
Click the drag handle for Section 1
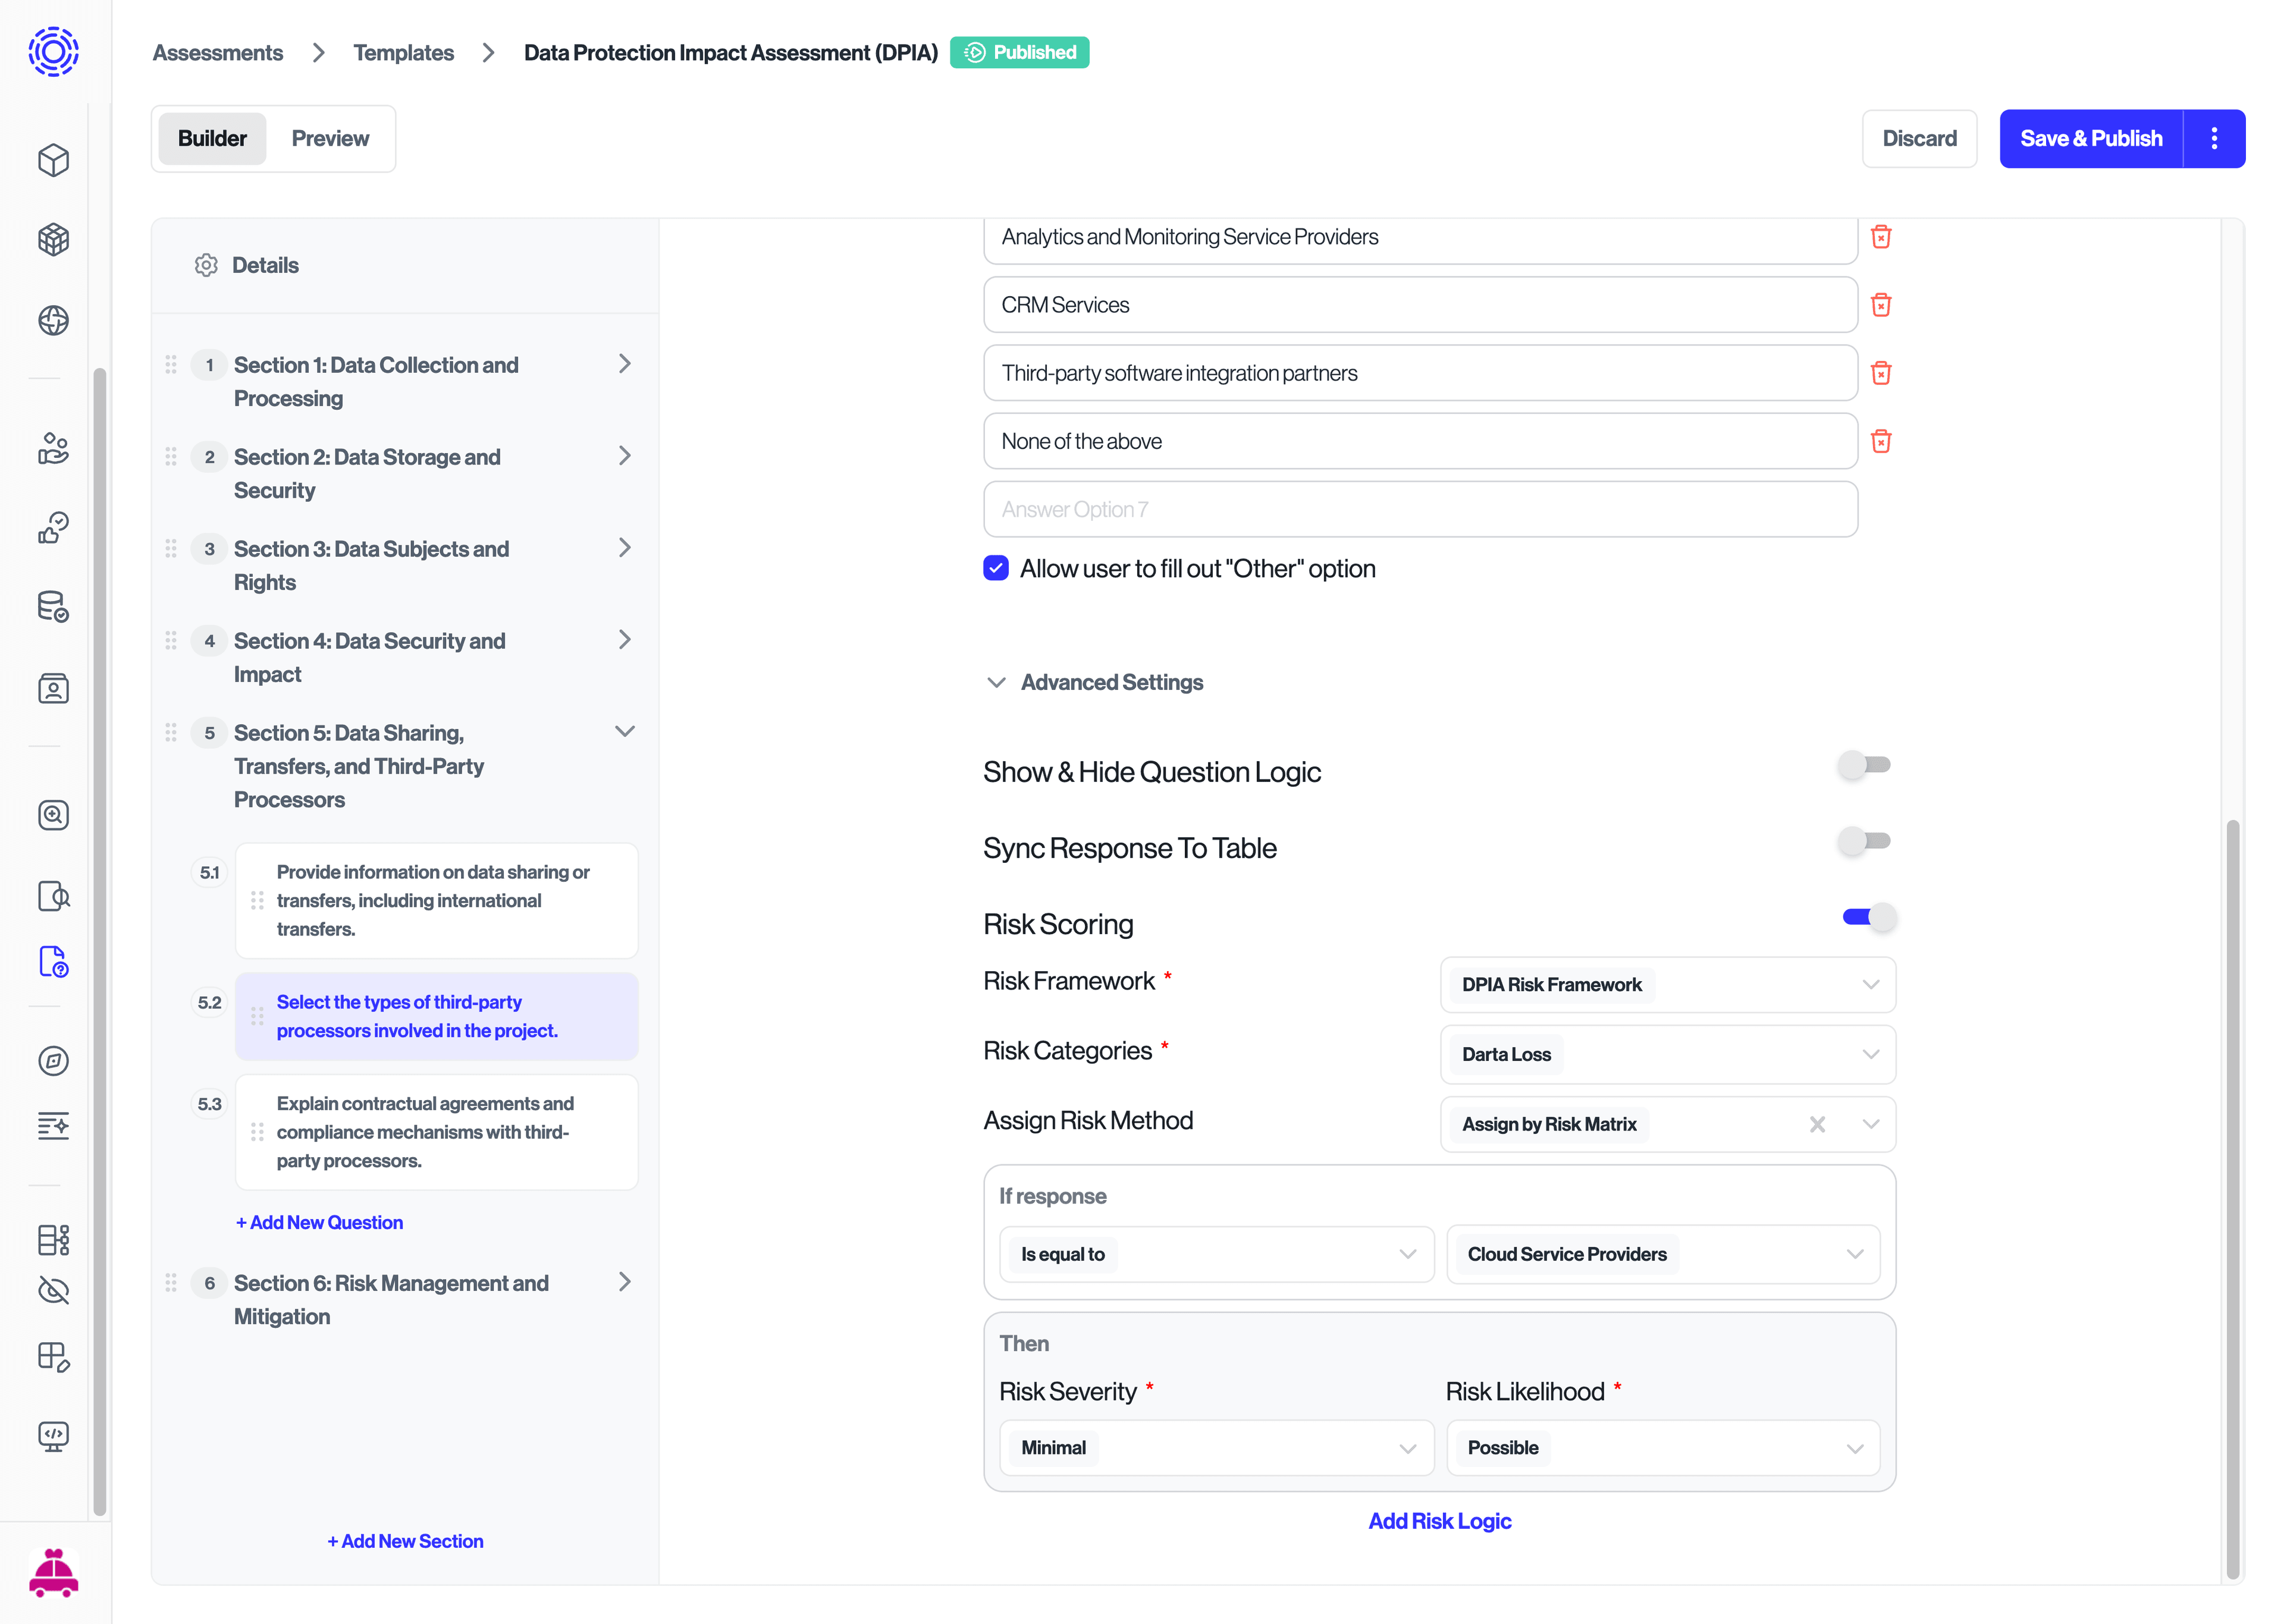(x=171, y=364)
